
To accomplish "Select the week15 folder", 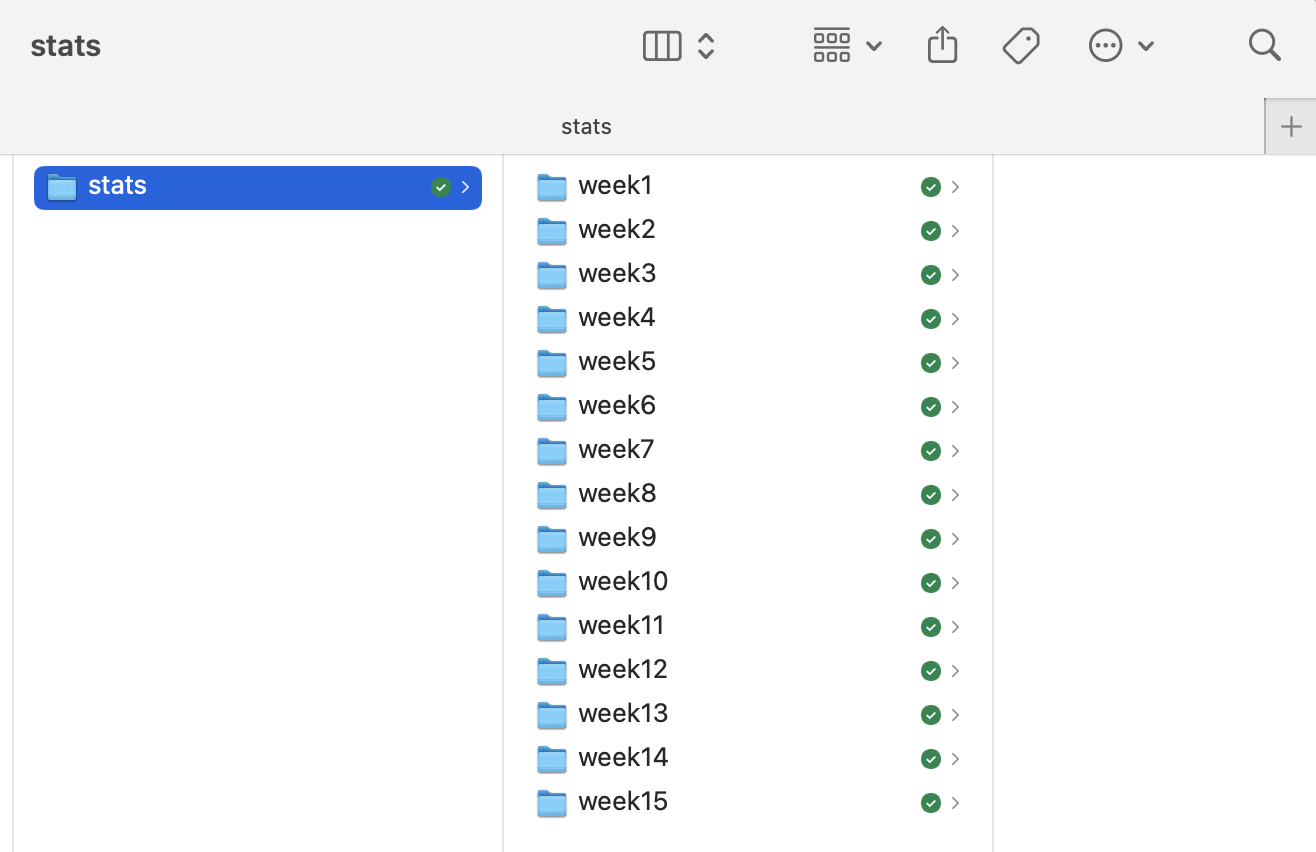I will coord(623,802).
